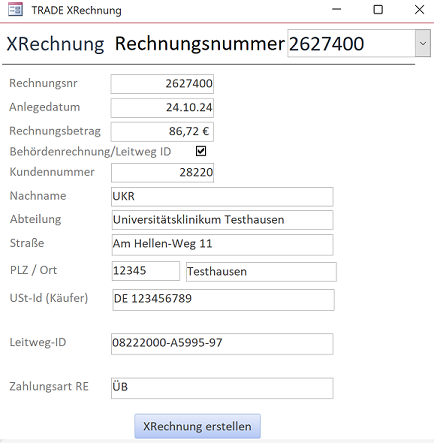Viewport: 434px width, 443px height.
Task: Open the Rechnungsnummer dropdown arrow
Action: [x=423, y=43]
